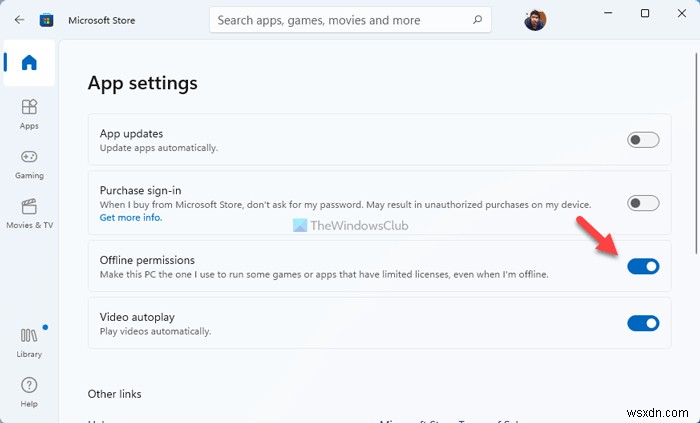The image size is (700, 423).
Task: Open the Home section in sidebar
Action: (29, 62)
